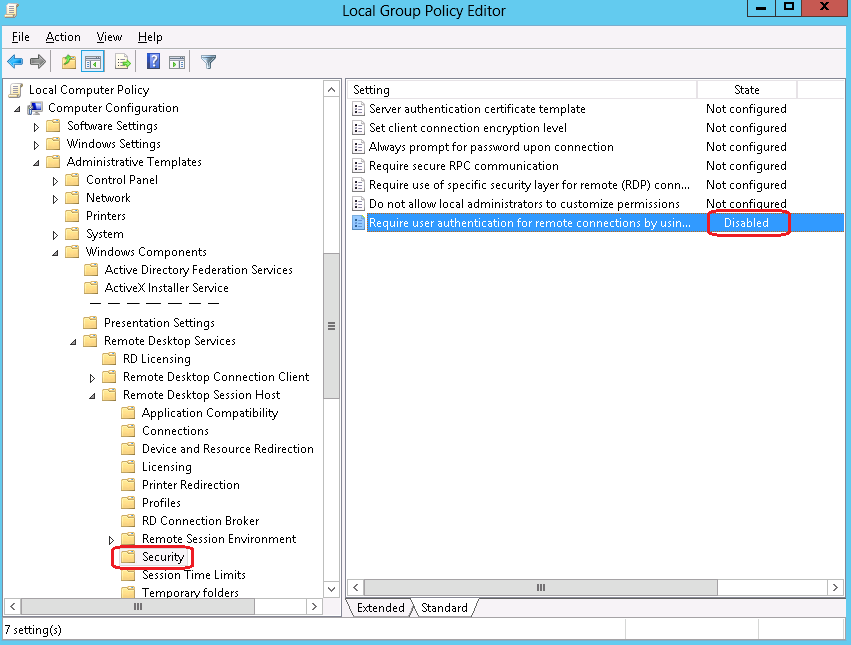Expand the Software Settings tree node

click(38, 127)
